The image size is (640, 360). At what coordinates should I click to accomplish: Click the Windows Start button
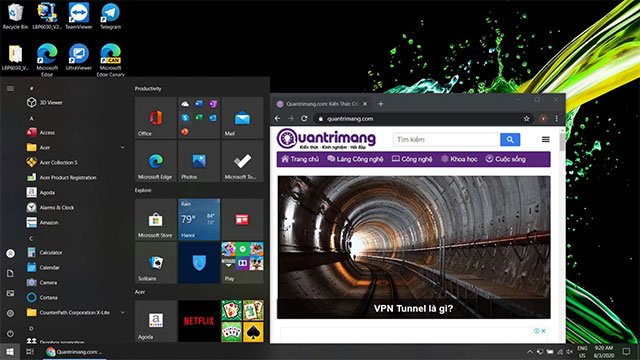click(10, 351)
